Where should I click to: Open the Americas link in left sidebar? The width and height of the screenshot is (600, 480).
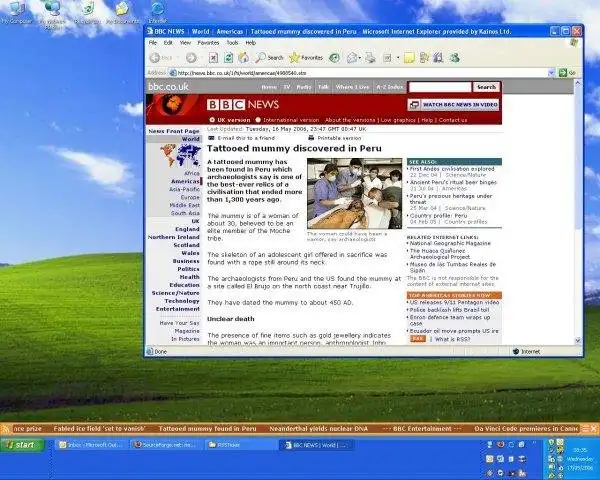185,181
